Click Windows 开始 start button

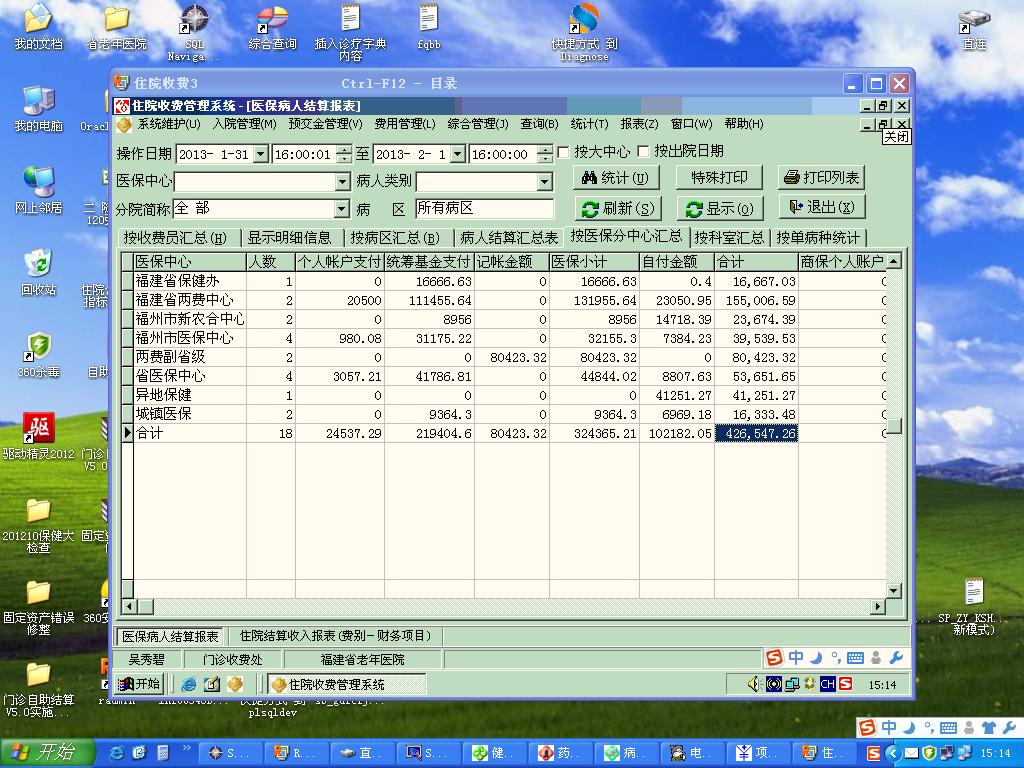coord(48,753)
